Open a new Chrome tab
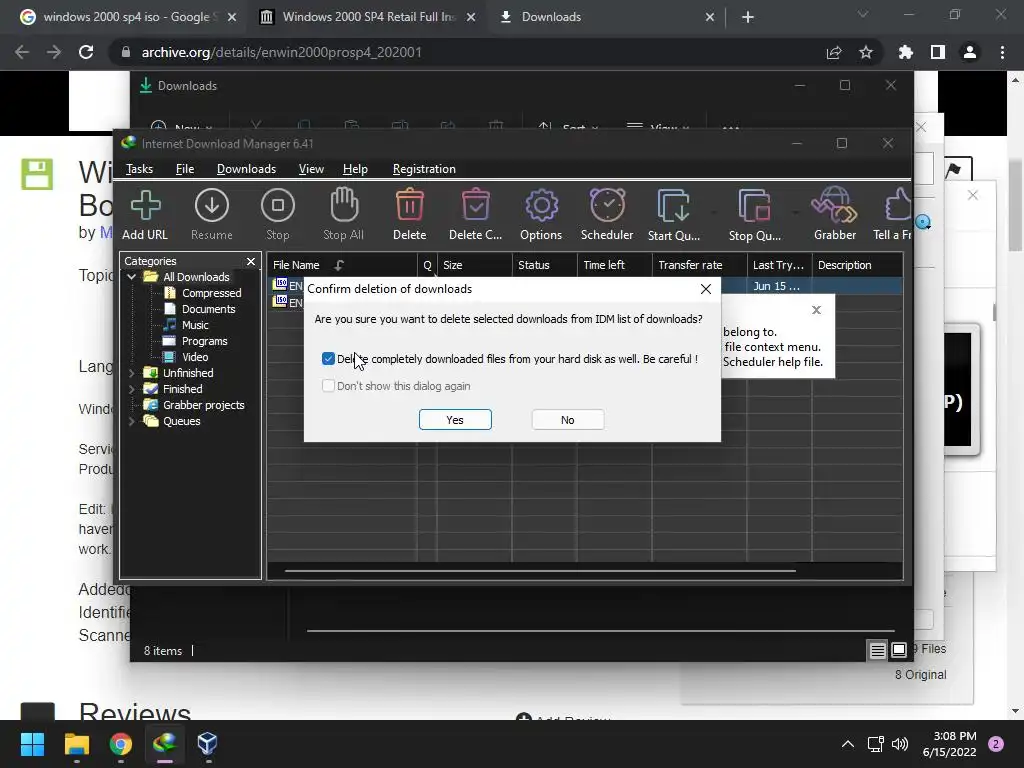 [x=748, y=17]
